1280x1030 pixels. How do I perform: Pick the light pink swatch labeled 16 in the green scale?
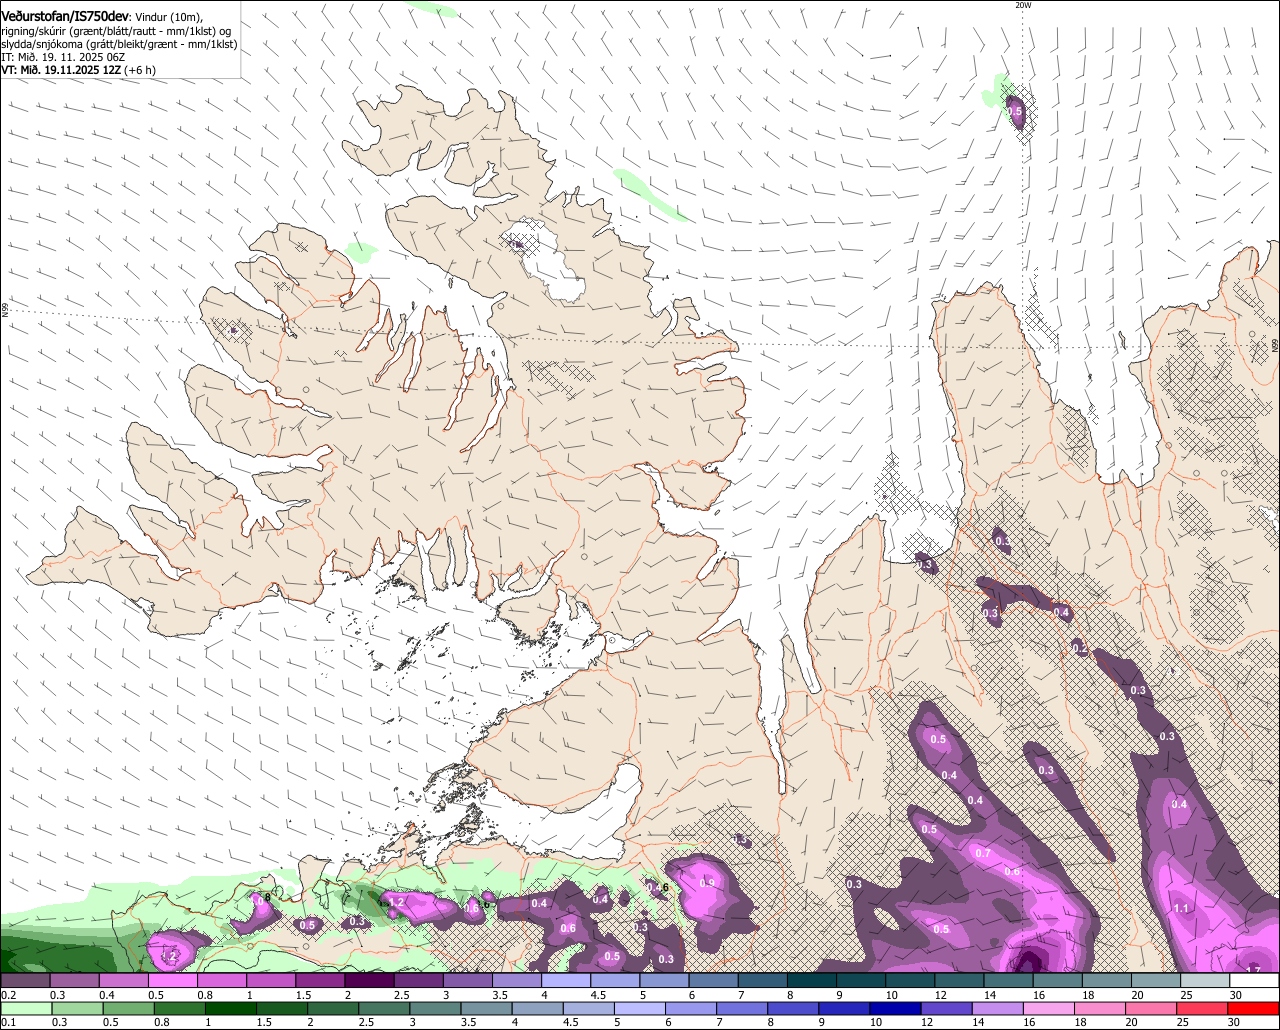point(1049,1008)
